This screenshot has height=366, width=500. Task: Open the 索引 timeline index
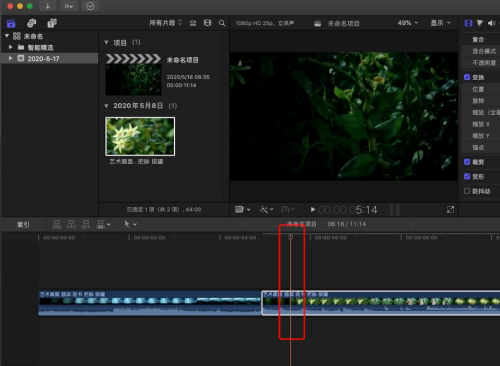coord(23,225)
